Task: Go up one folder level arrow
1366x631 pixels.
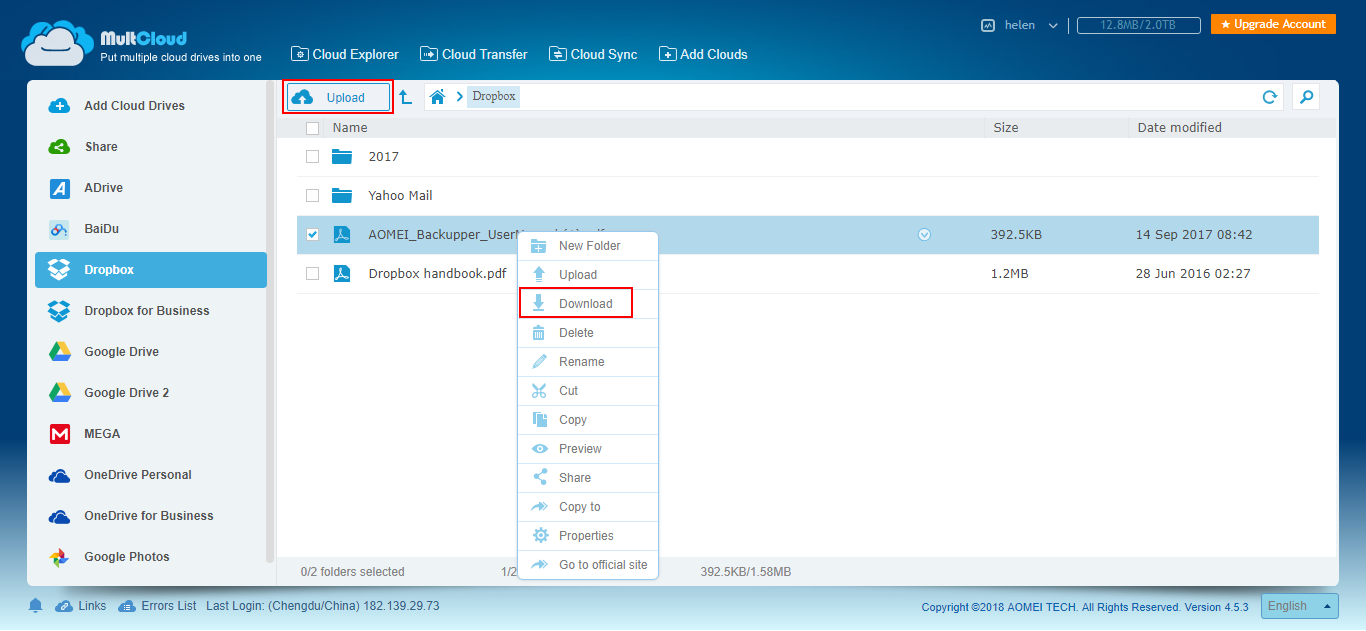Action: [x=406, y=97]
